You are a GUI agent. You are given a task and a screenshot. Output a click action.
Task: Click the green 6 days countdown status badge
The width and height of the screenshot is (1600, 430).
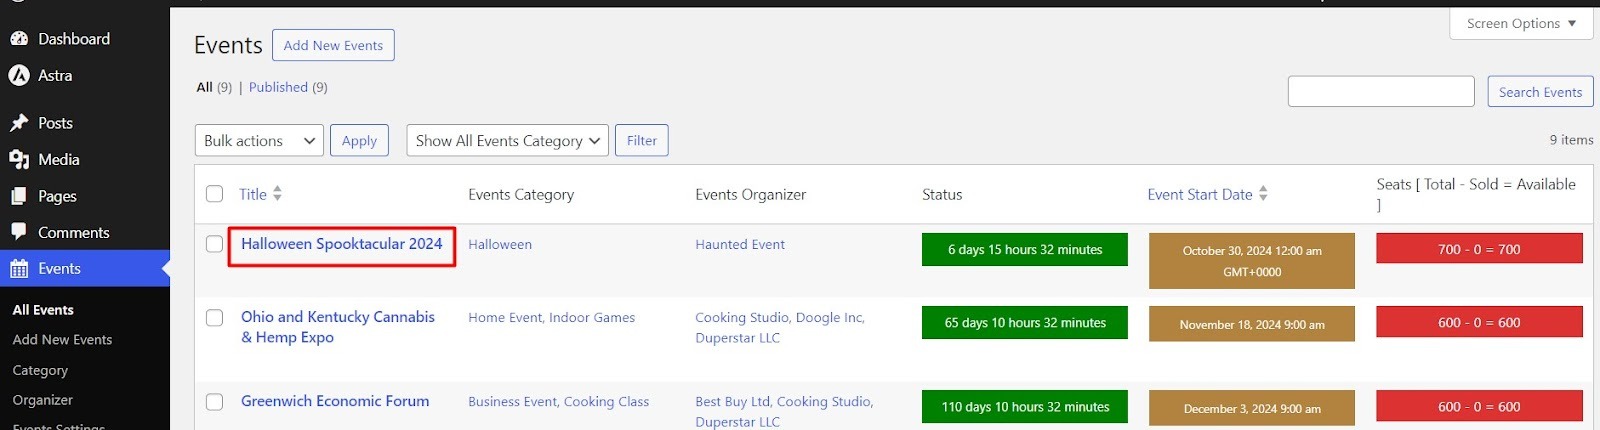pos(1024,250)
